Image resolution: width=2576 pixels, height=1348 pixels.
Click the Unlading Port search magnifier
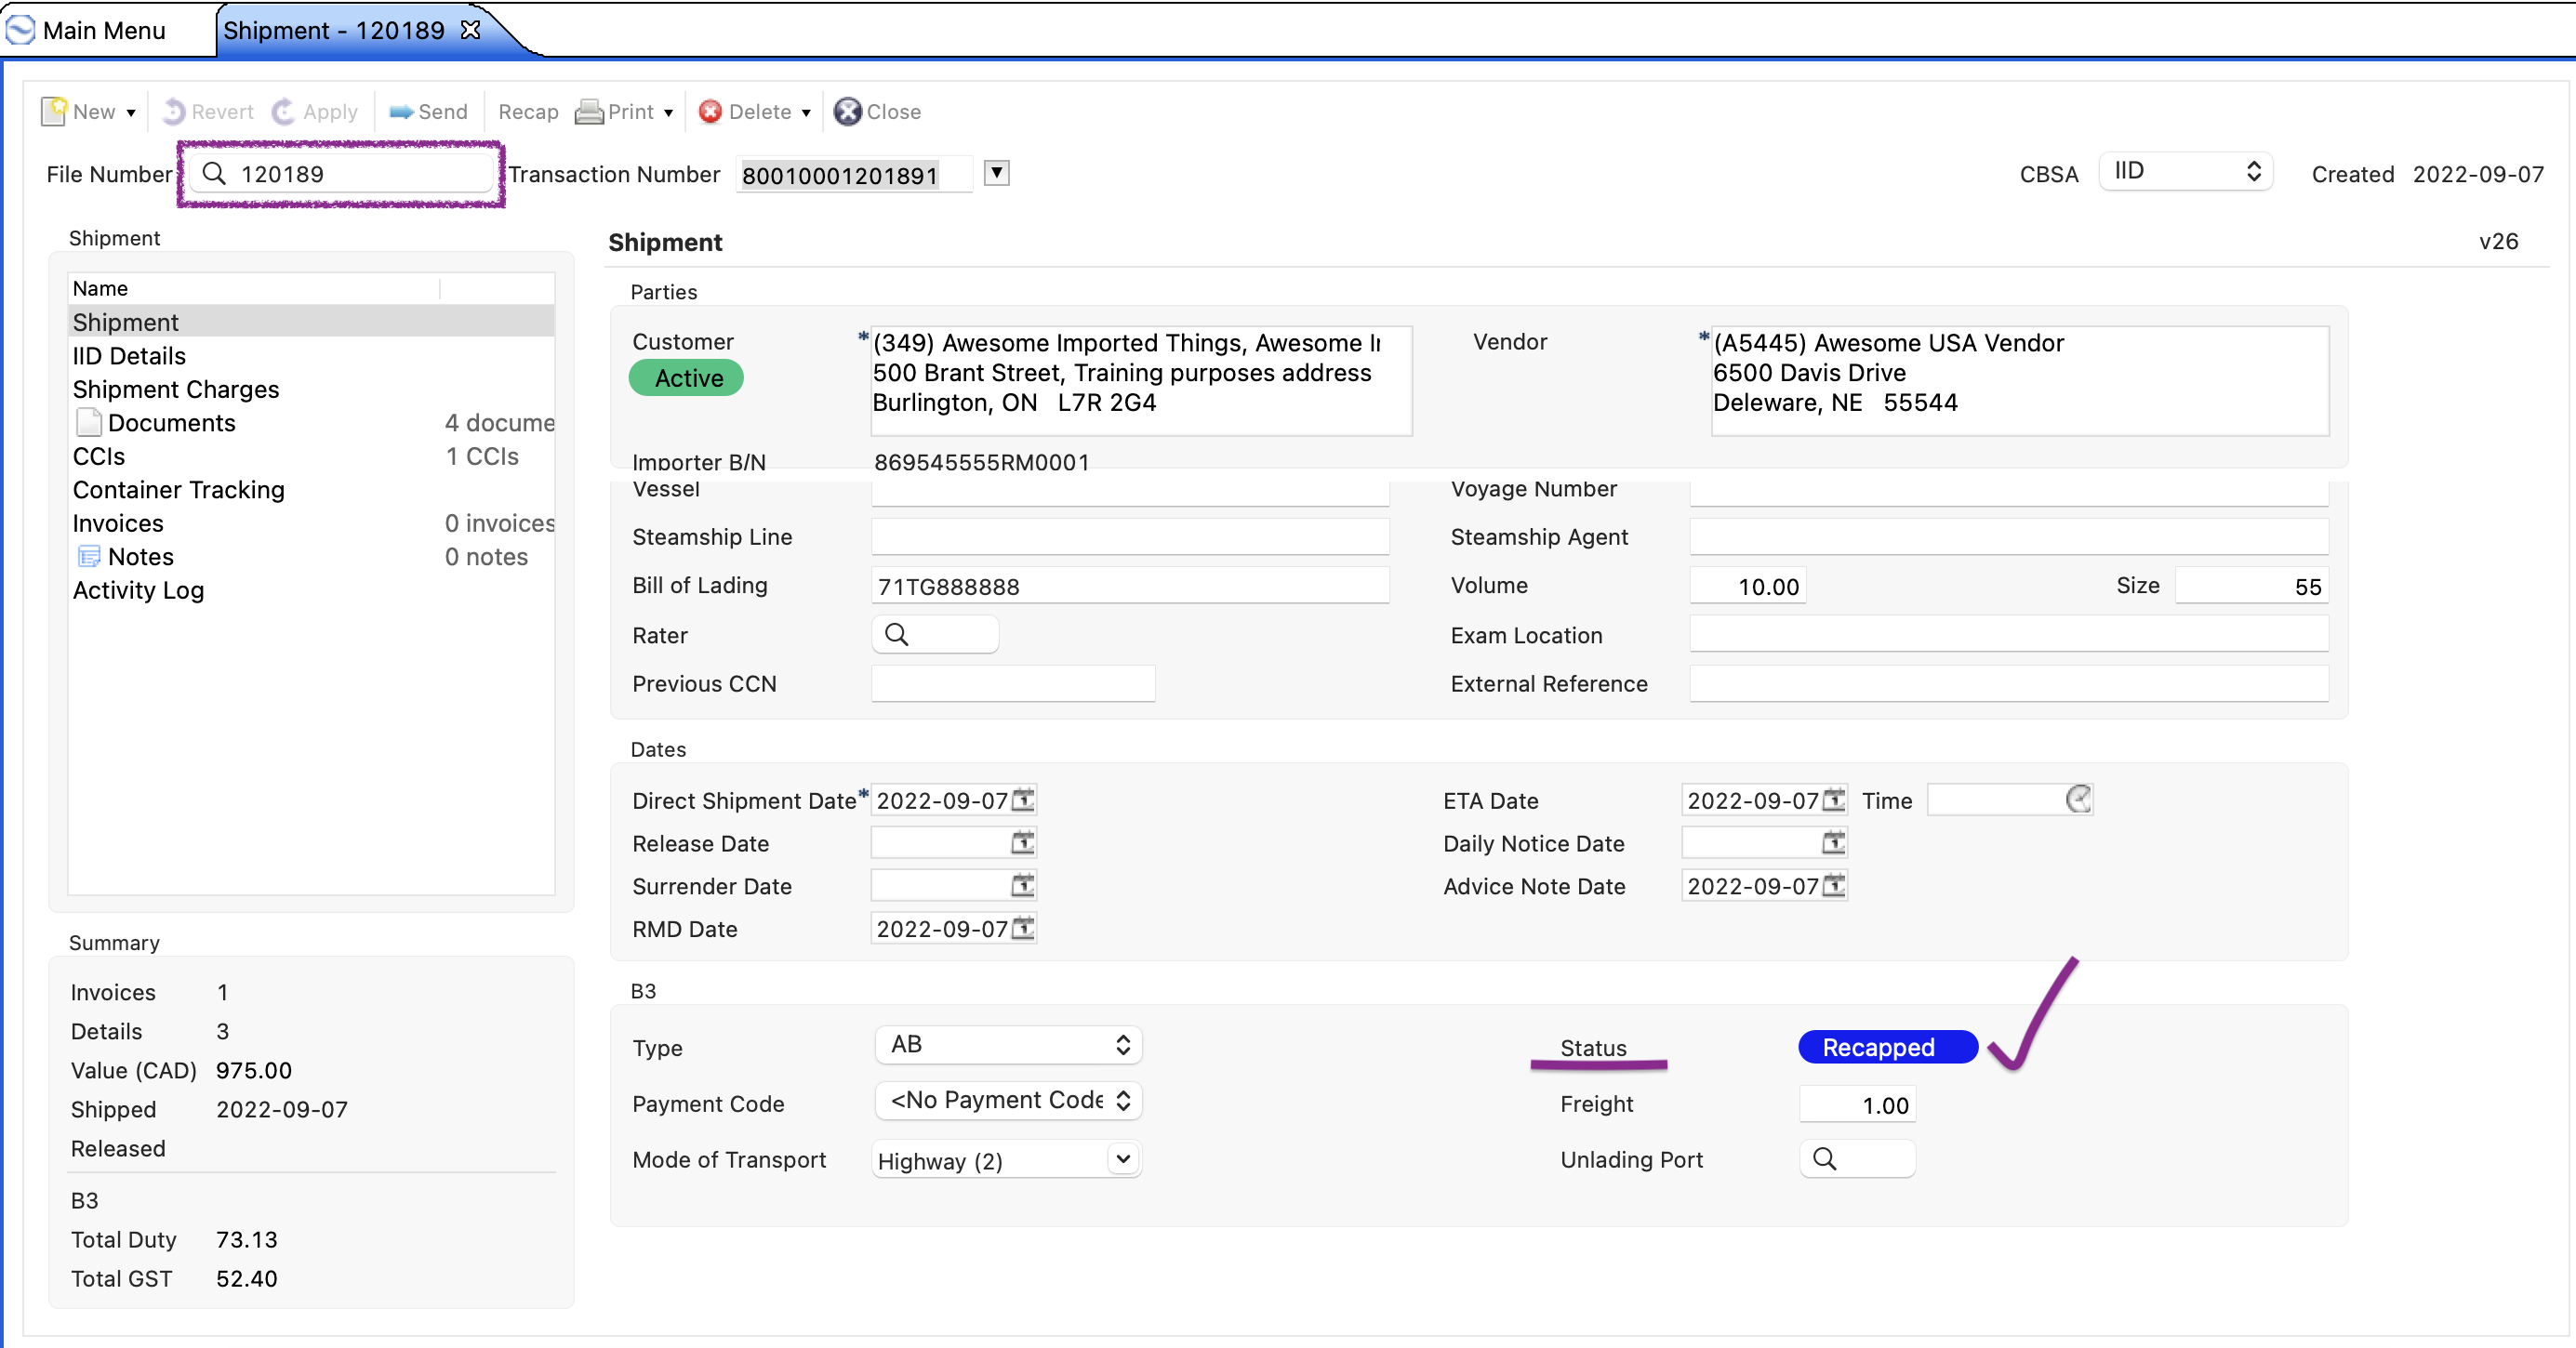1824,1158
